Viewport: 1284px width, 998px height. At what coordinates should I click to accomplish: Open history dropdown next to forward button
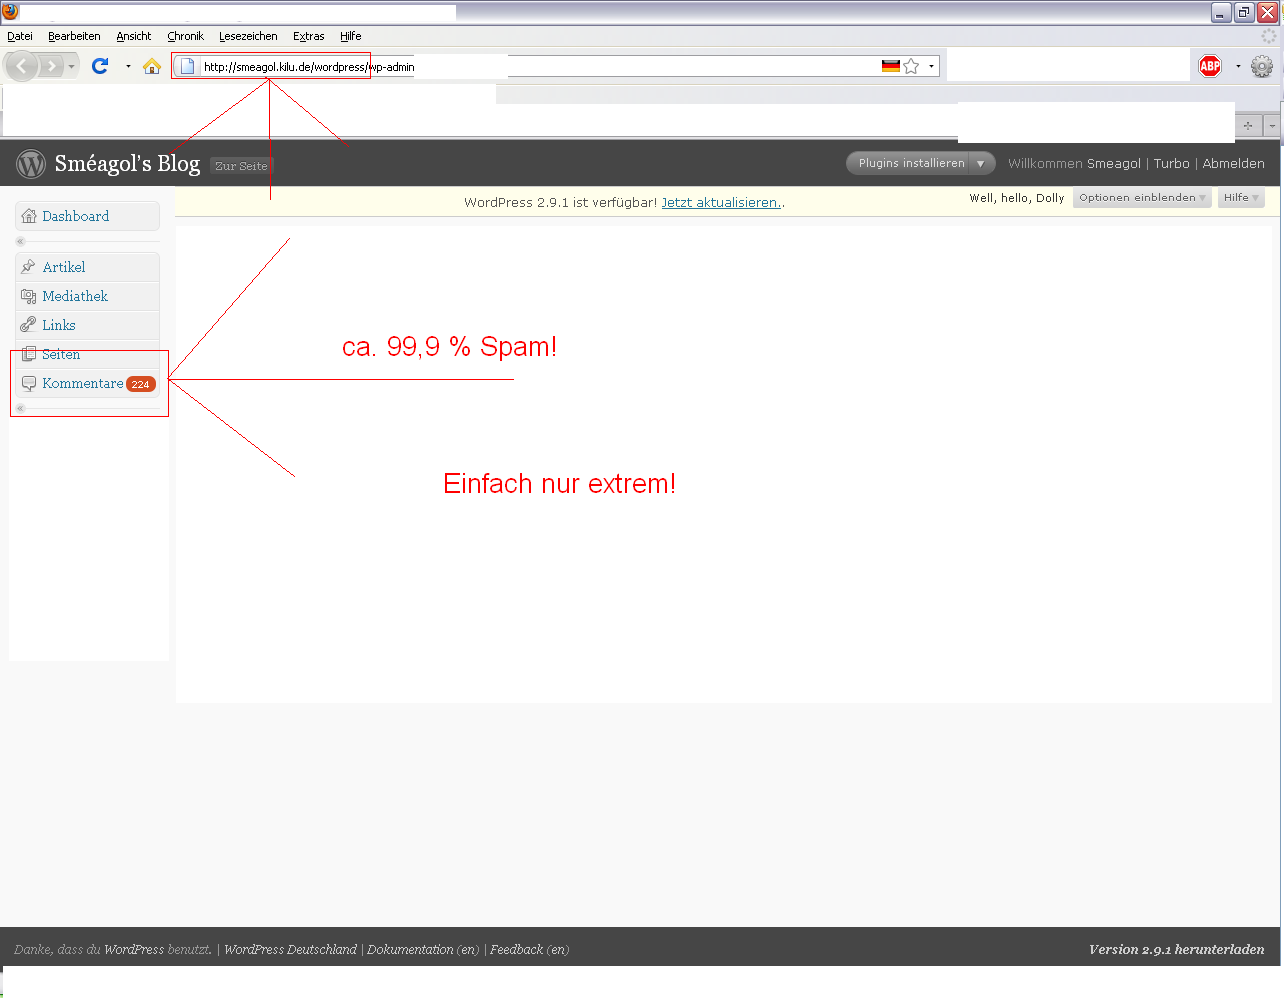(x=71, y=66)
